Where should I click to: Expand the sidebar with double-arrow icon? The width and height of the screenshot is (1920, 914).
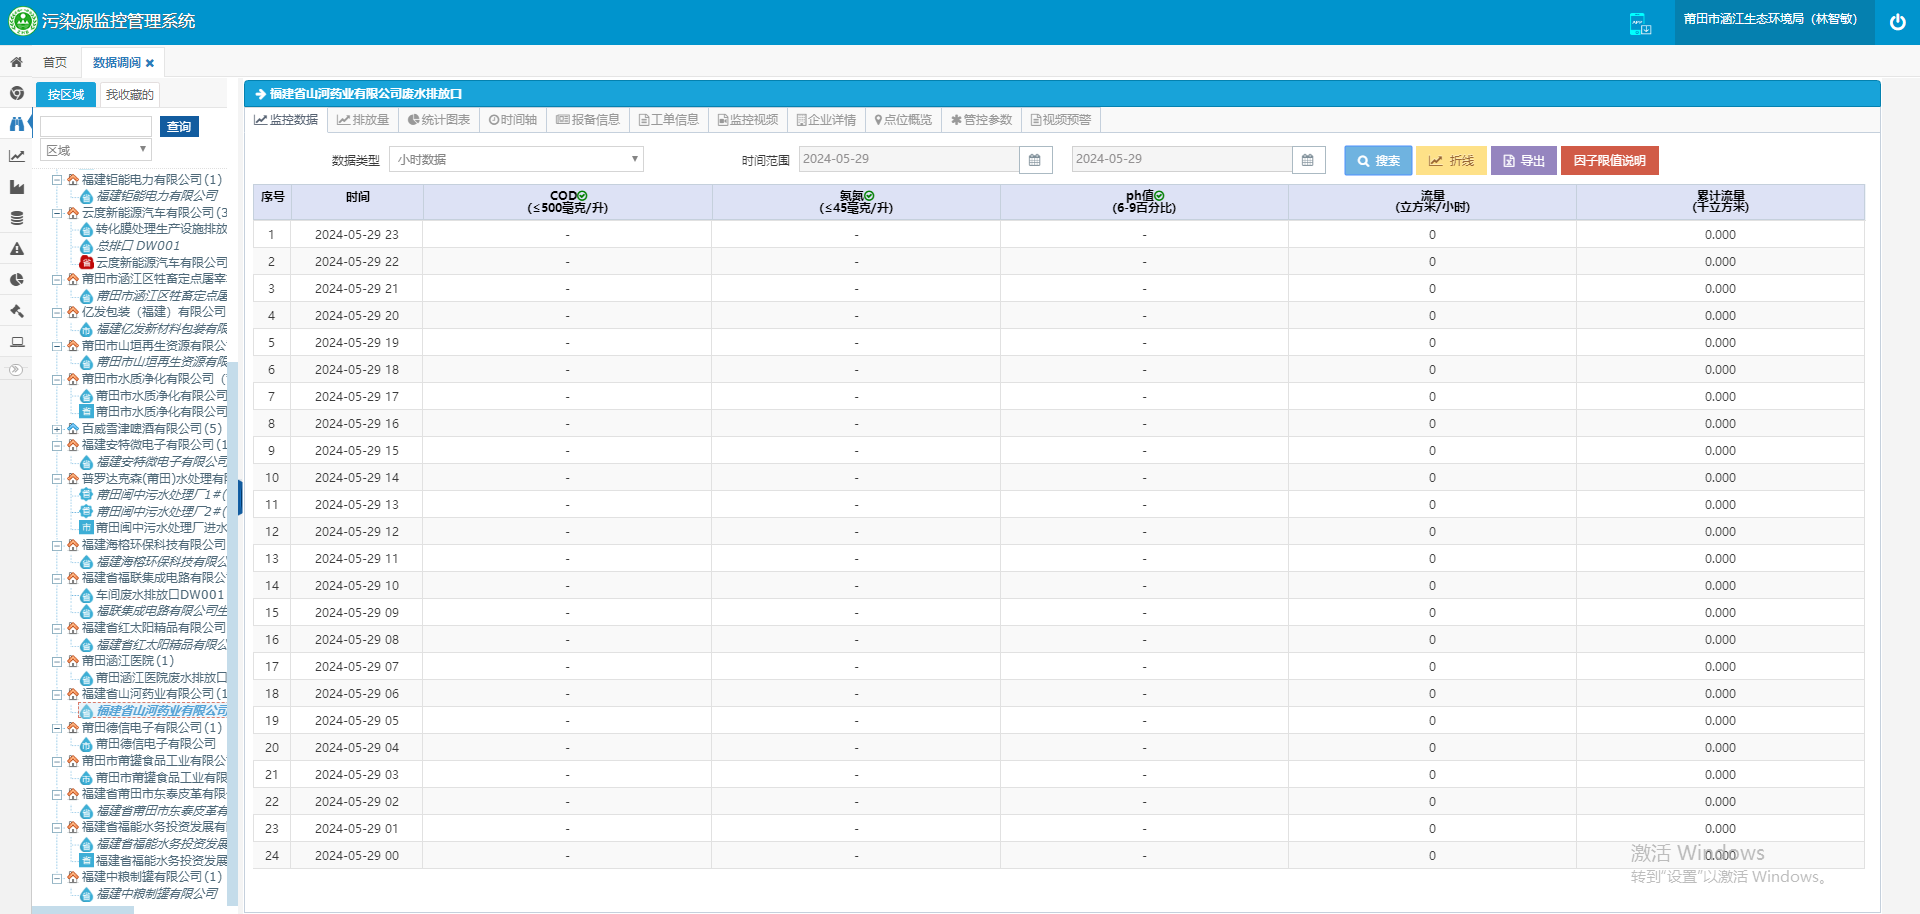[x=15, y=370]
